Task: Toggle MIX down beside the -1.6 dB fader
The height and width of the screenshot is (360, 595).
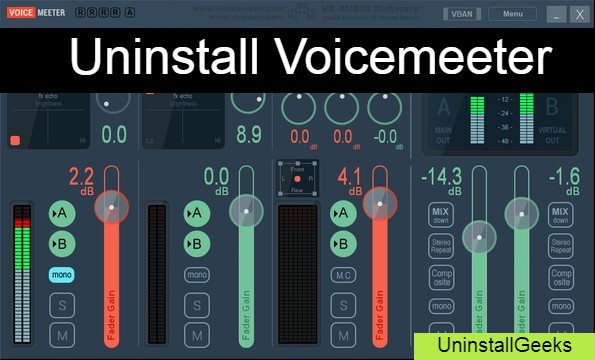Action: 560,215
